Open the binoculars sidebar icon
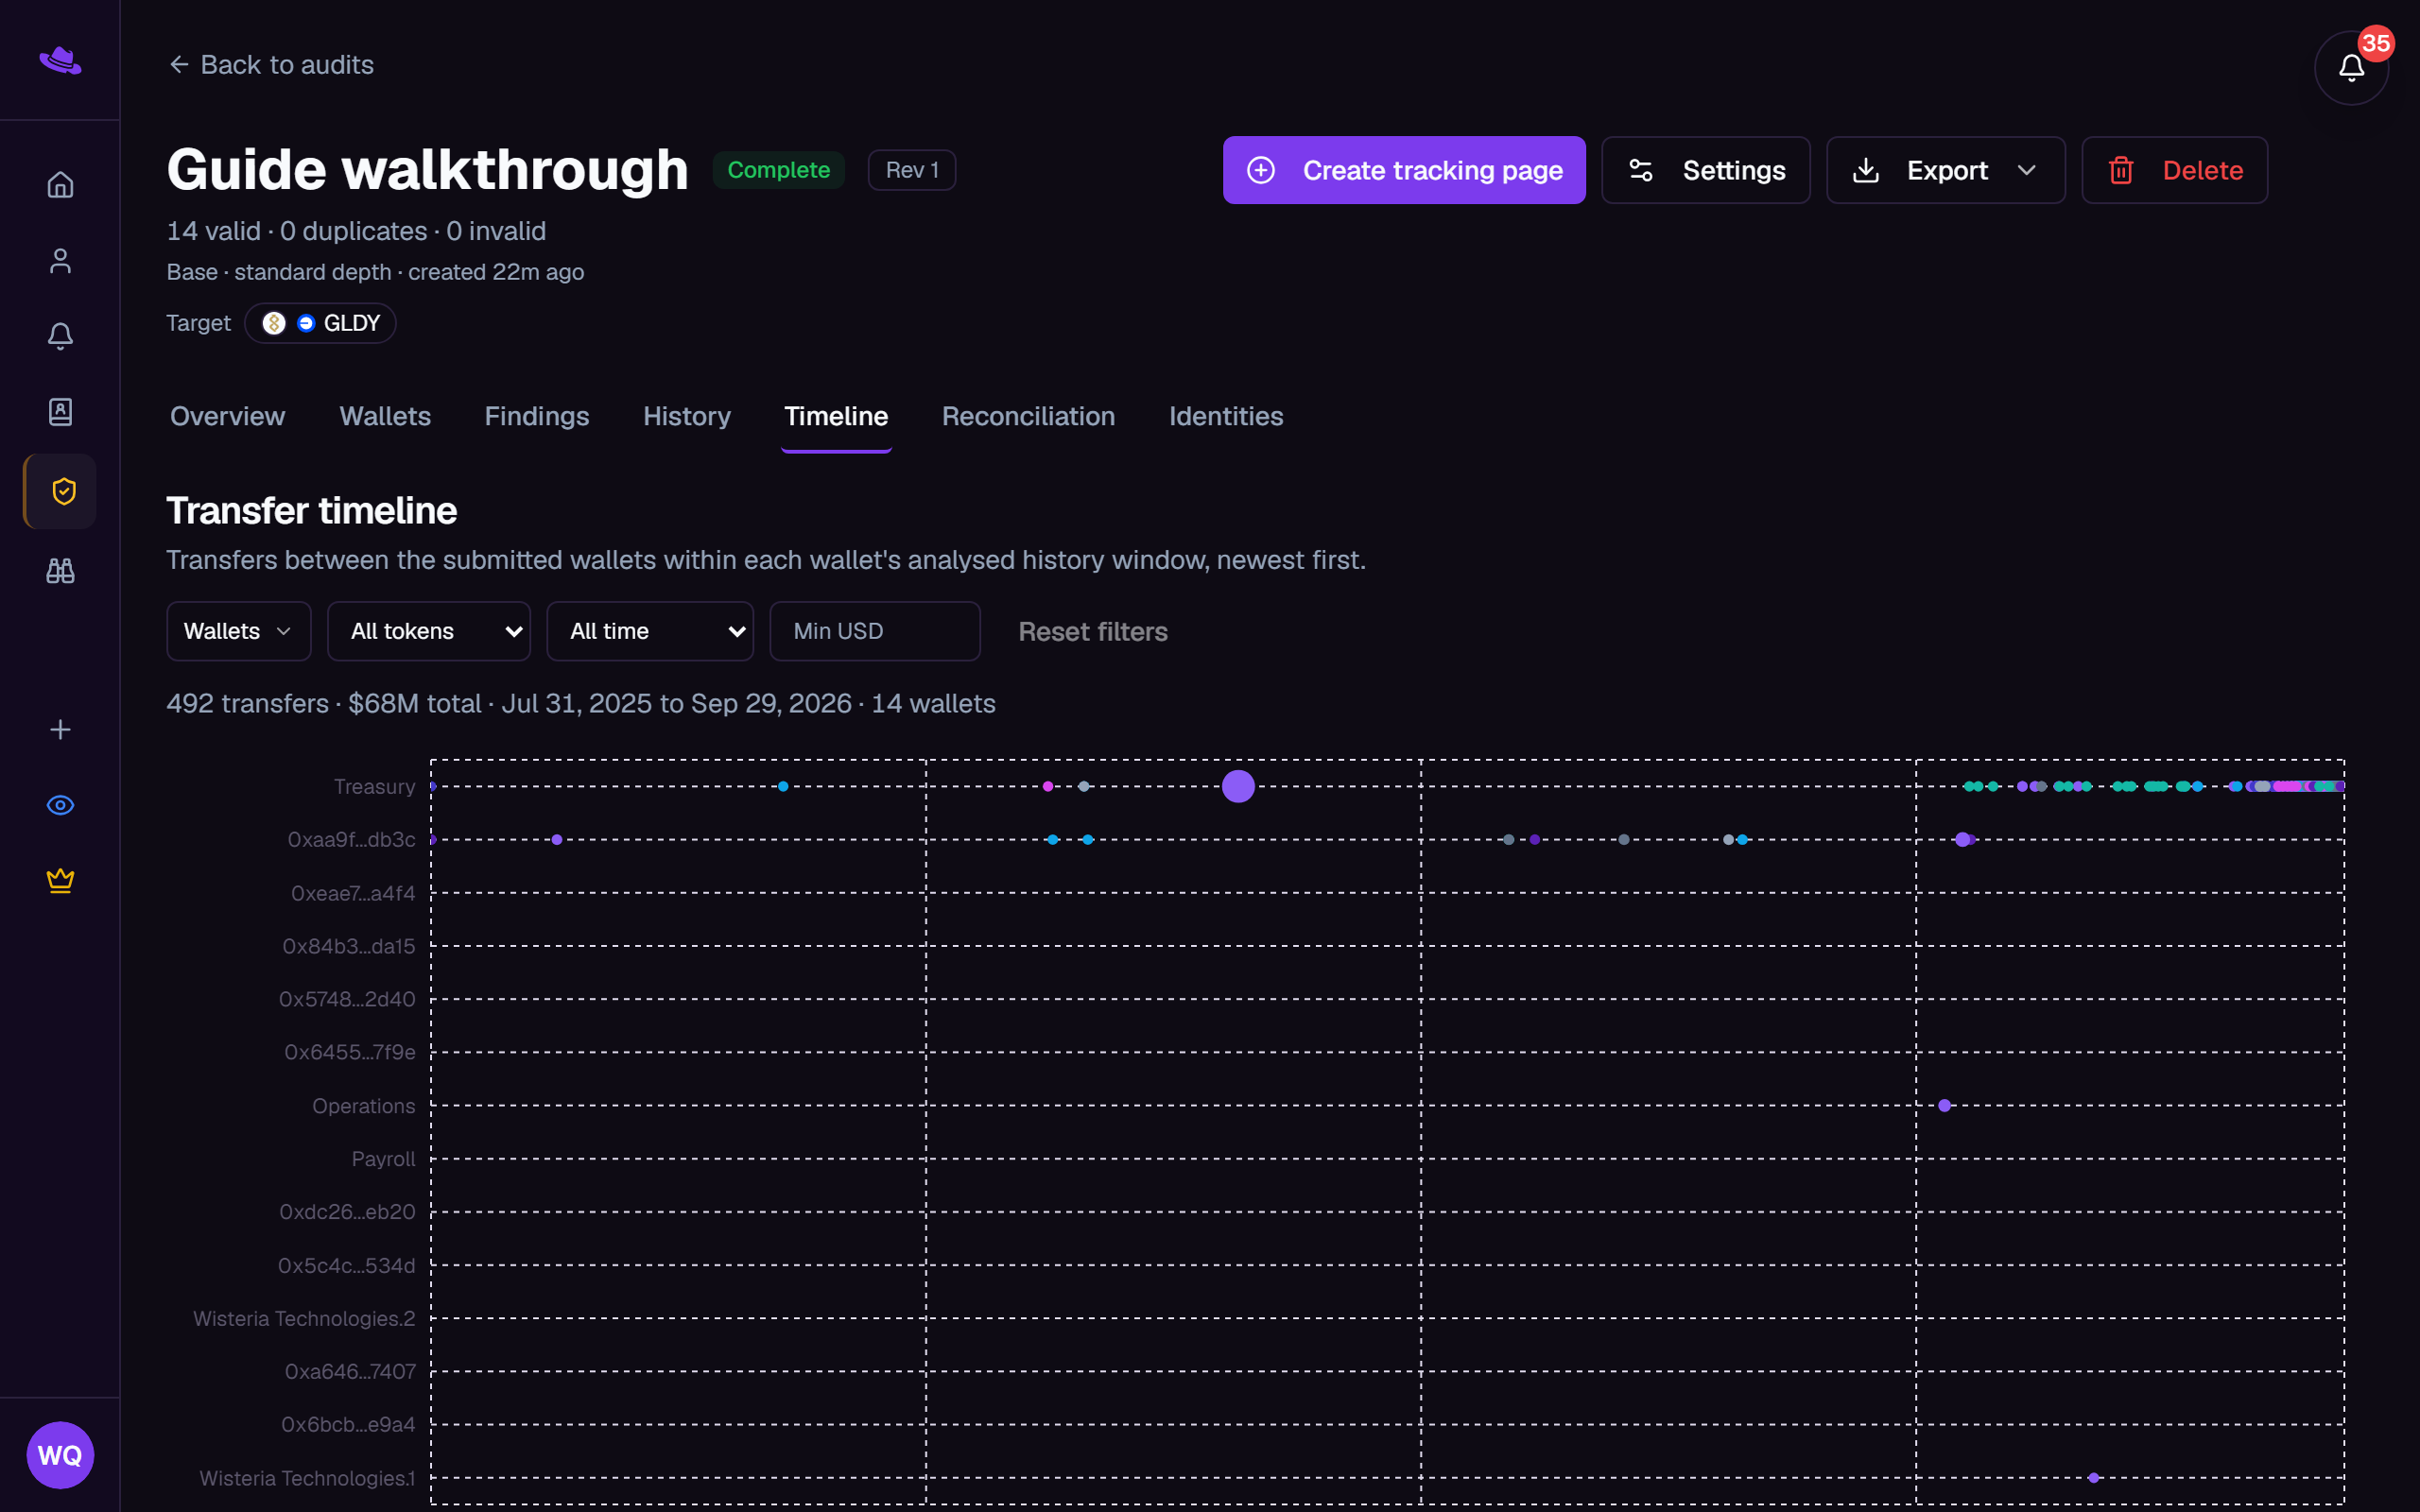The height and width of the screenshot is (1512, 2420). [x=60, y=571]
